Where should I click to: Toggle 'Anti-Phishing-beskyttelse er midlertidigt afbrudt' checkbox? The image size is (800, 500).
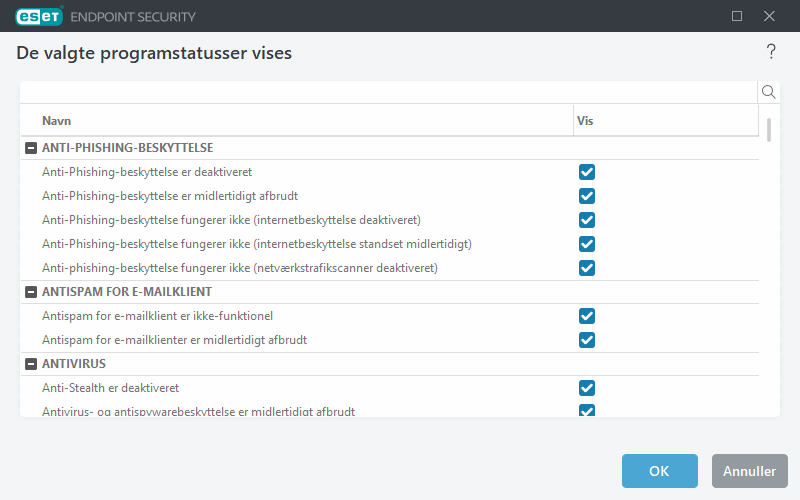point(587,196)
